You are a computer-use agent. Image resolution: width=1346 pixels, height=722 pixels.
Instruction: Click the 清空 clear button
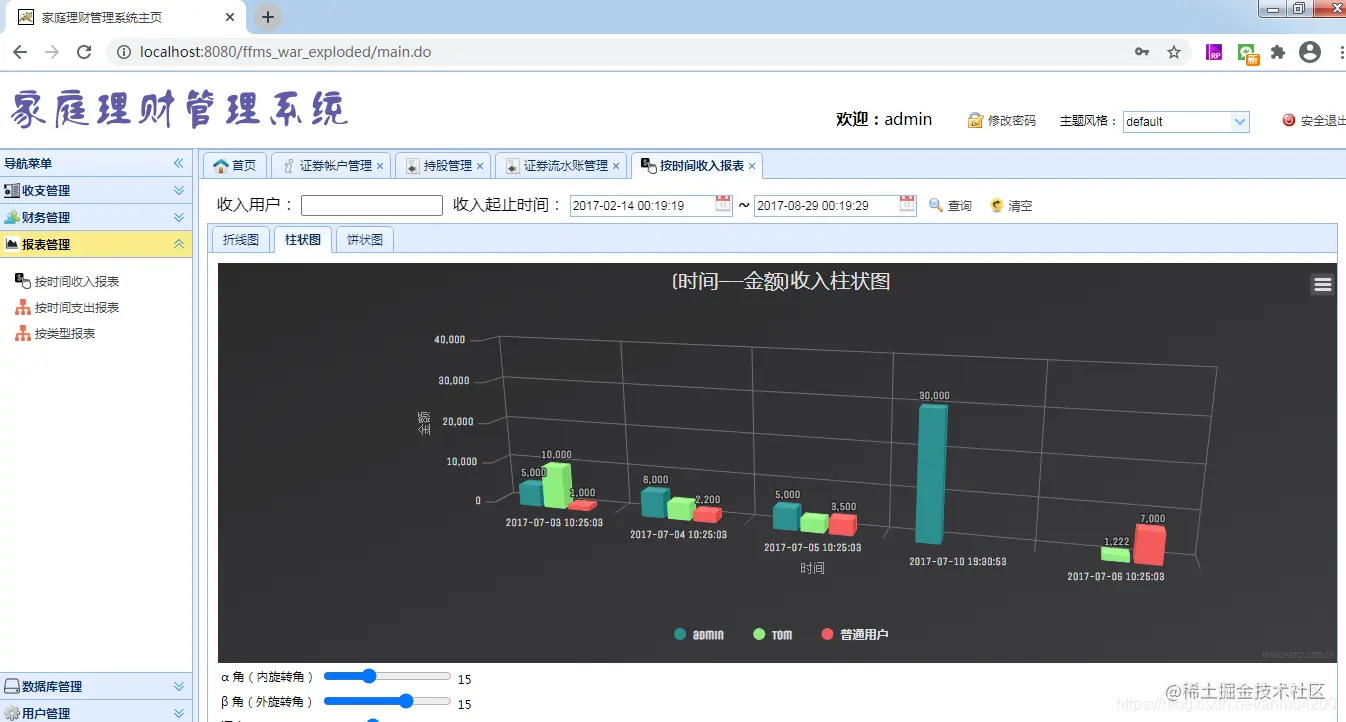(x=1011, y=205)
